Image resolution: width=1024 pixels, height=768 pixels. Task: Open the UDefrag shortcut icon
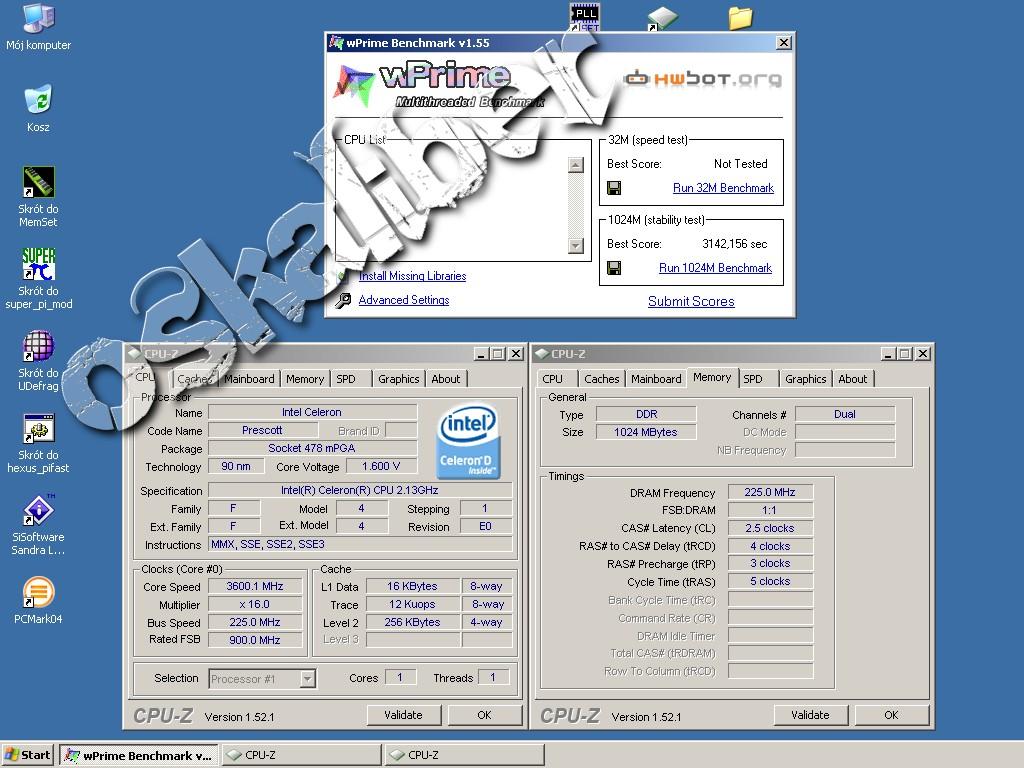tap(39, 345)
